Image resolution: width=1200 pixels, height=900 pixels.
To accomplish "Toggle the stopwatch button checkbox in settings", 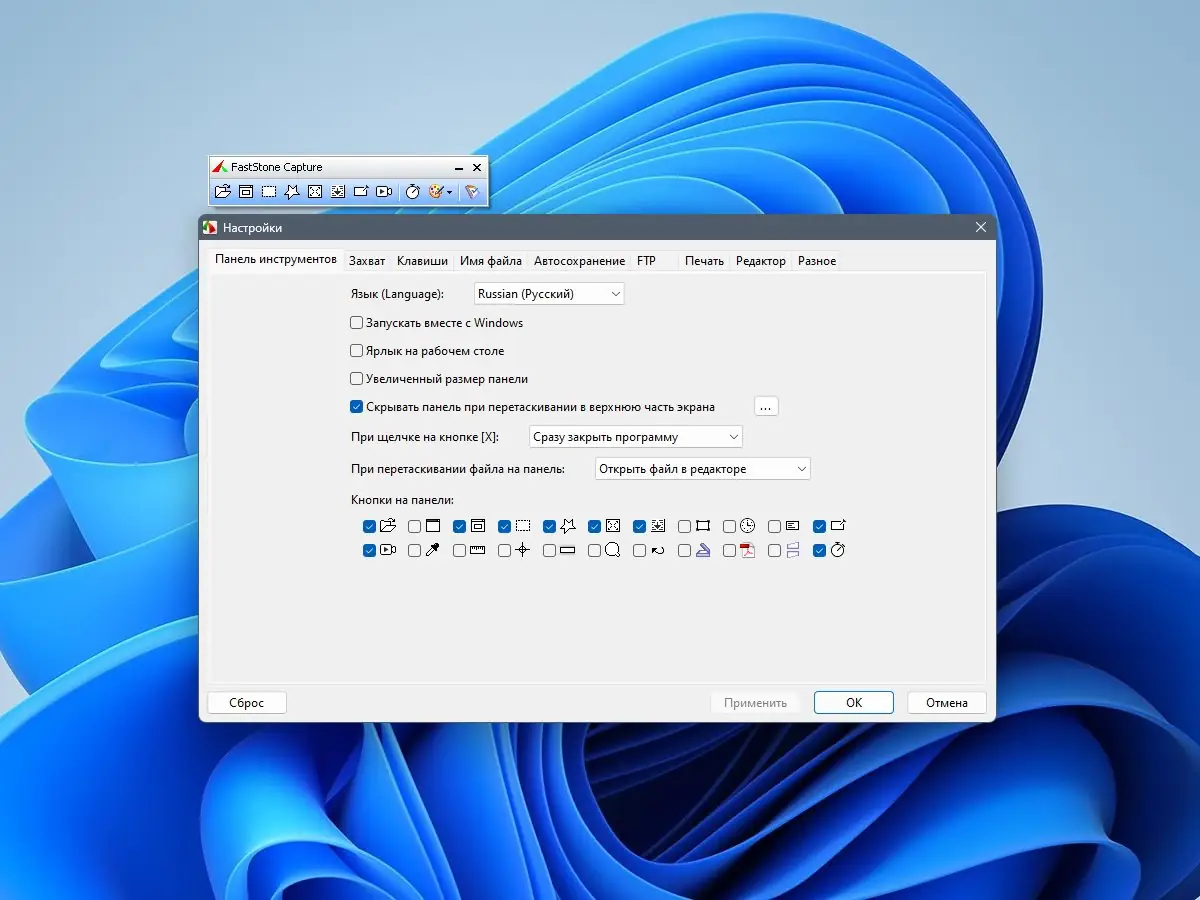I will tap(819, 550).
